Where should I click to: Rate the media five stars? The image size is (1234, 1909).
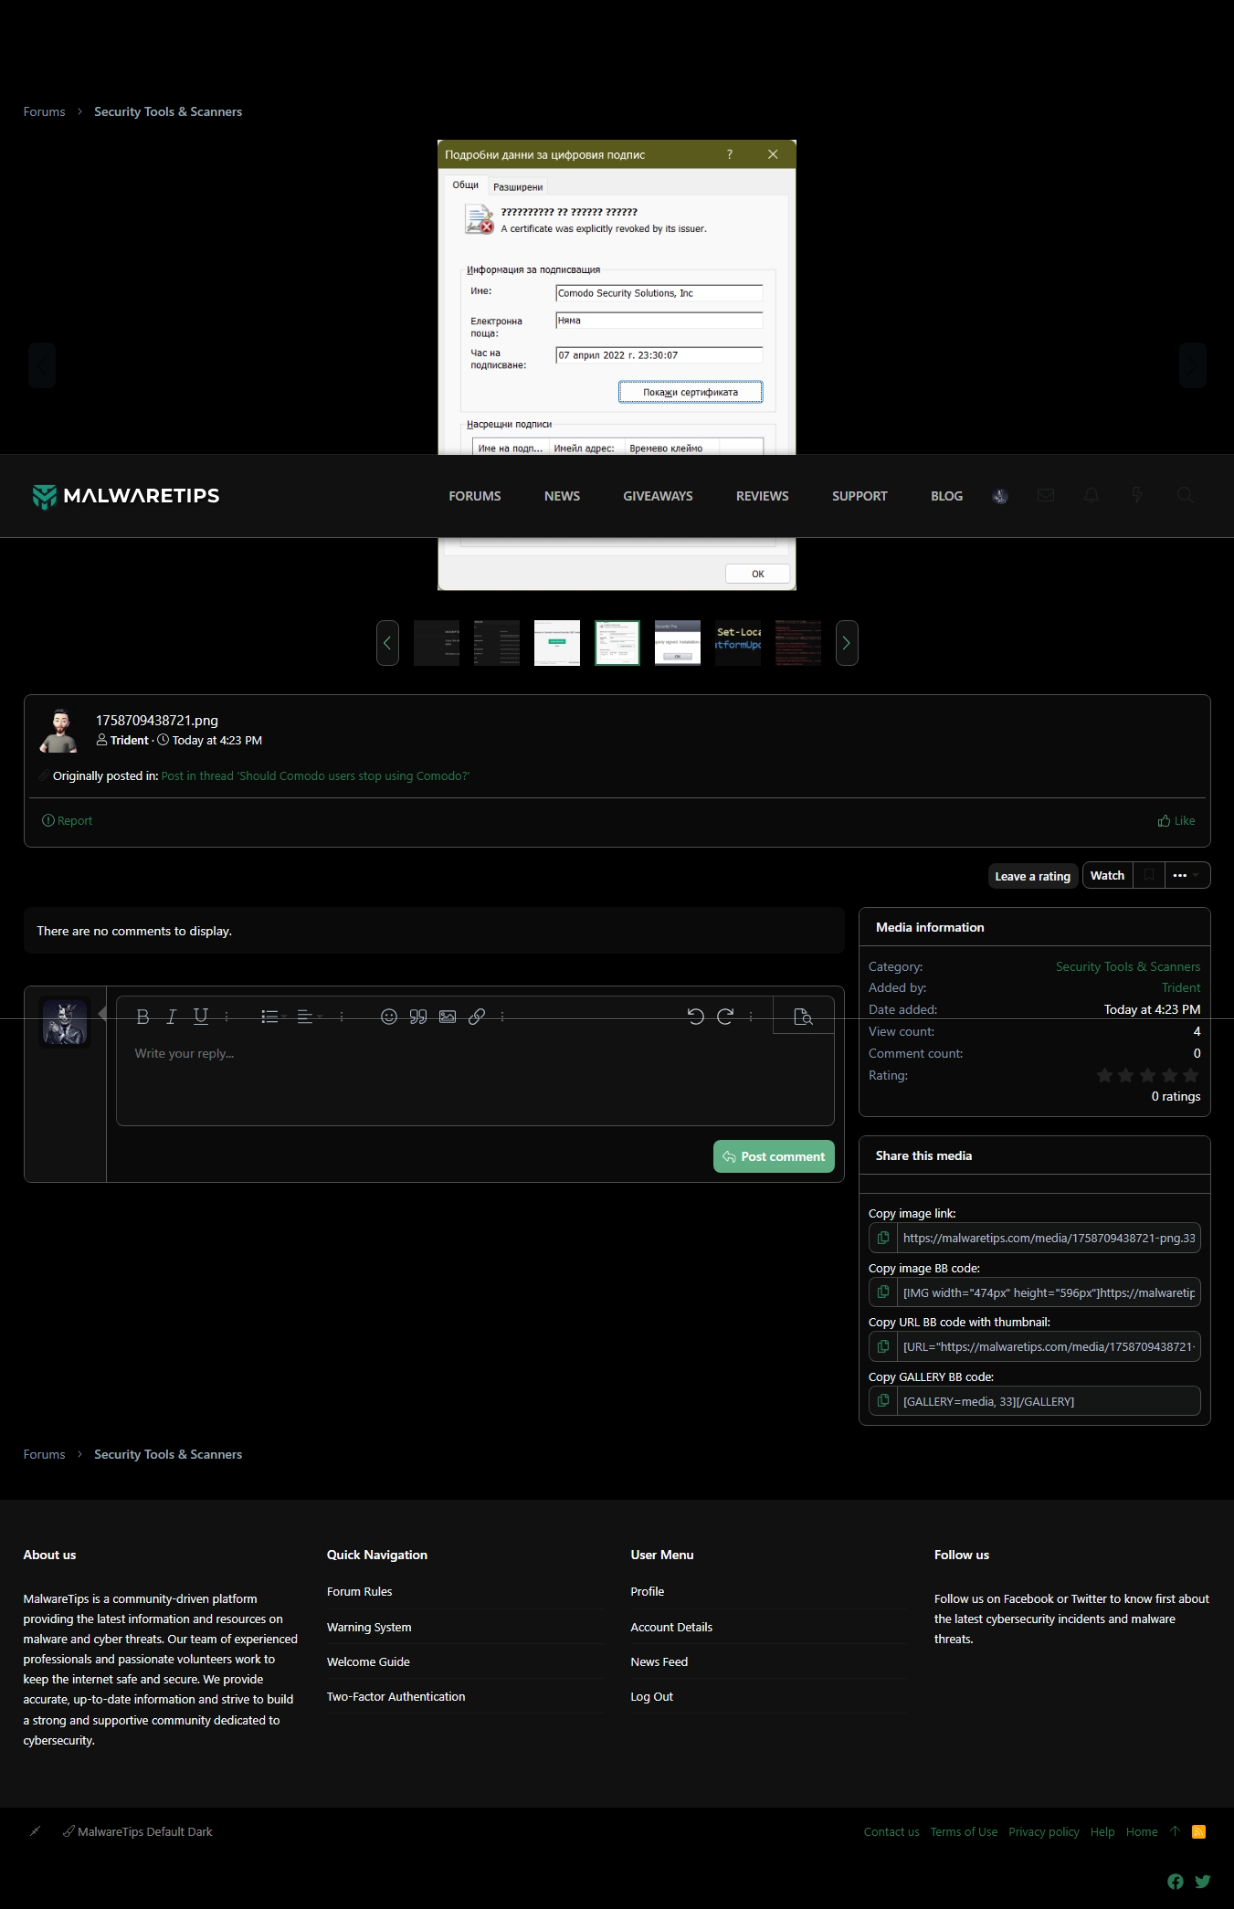point(1190,1076)
